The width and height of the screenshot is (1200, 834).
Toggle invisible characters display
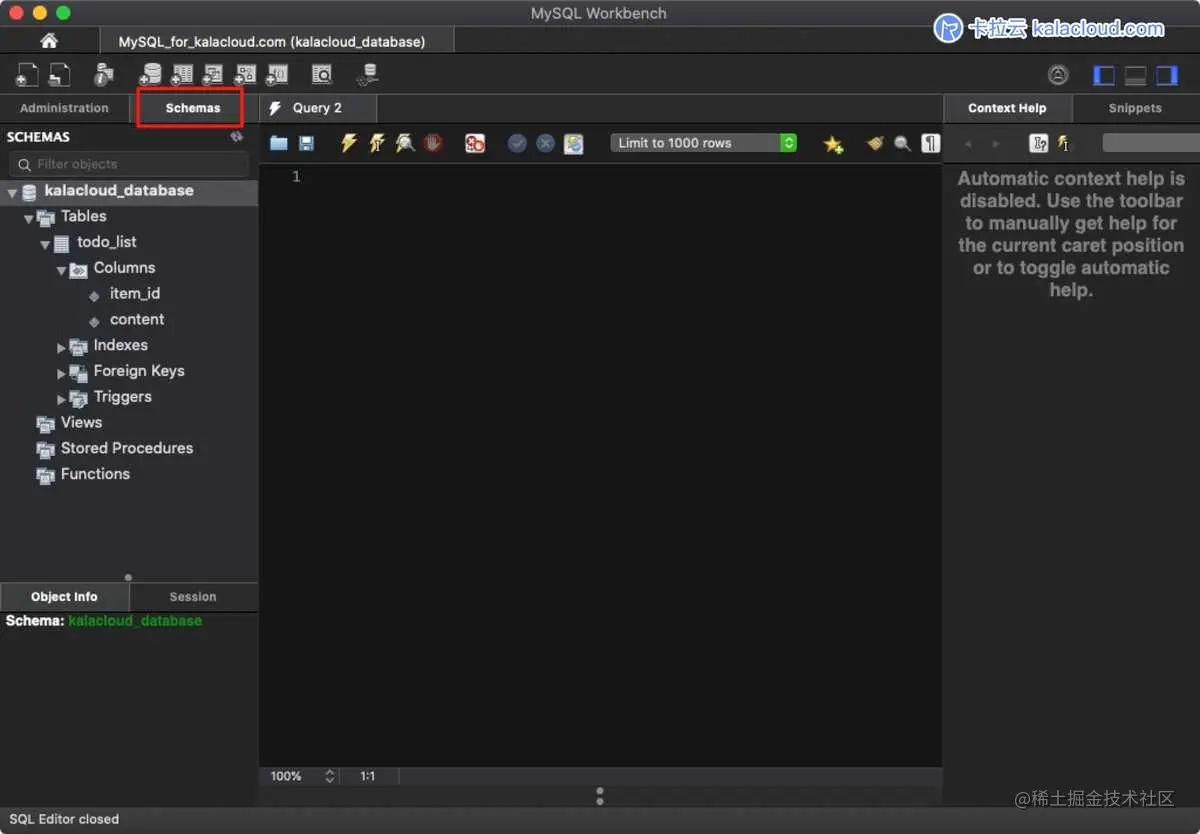tap(931, 143)
